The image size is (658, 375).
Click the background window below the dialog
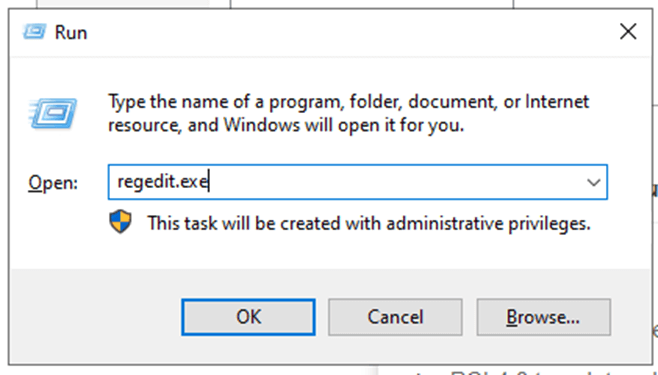pyautogui.click(x=518, y=371)
